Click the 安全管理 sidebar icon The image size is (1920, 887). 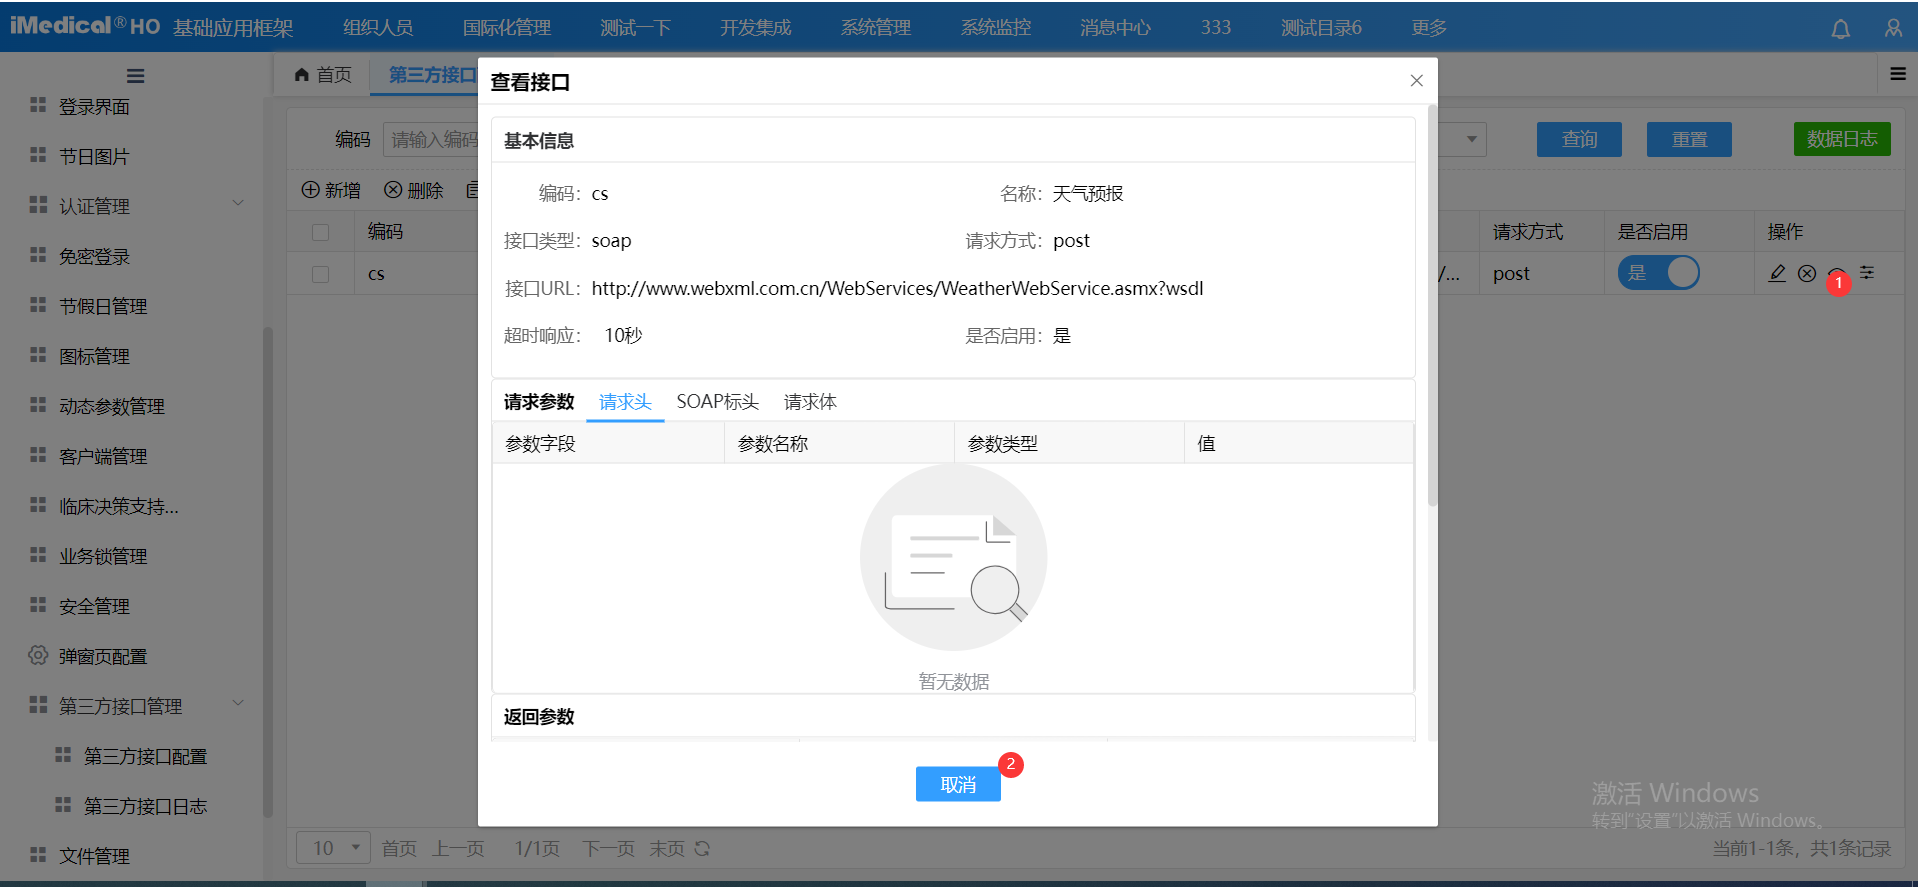point(38,605)
